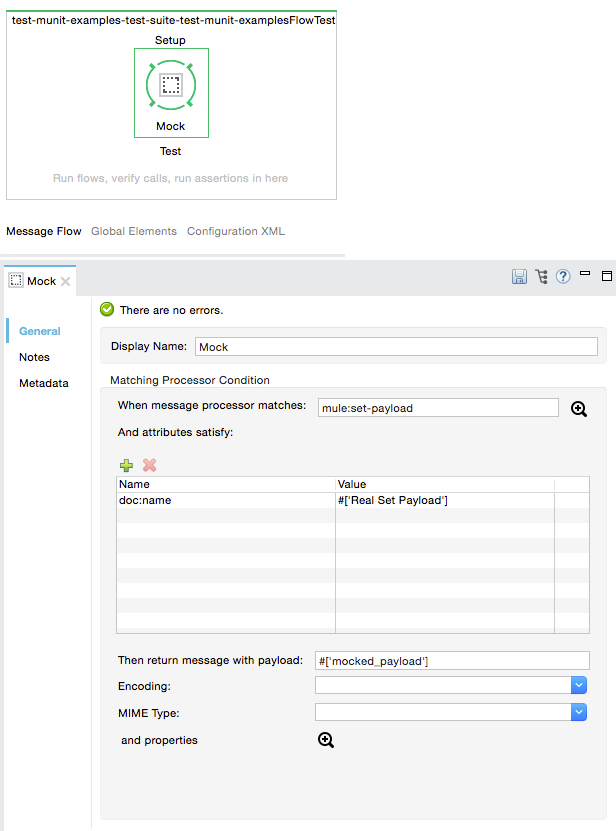Open help with the question mark icon
Viewport: 616px width, 831px height.
click(563, 277)
